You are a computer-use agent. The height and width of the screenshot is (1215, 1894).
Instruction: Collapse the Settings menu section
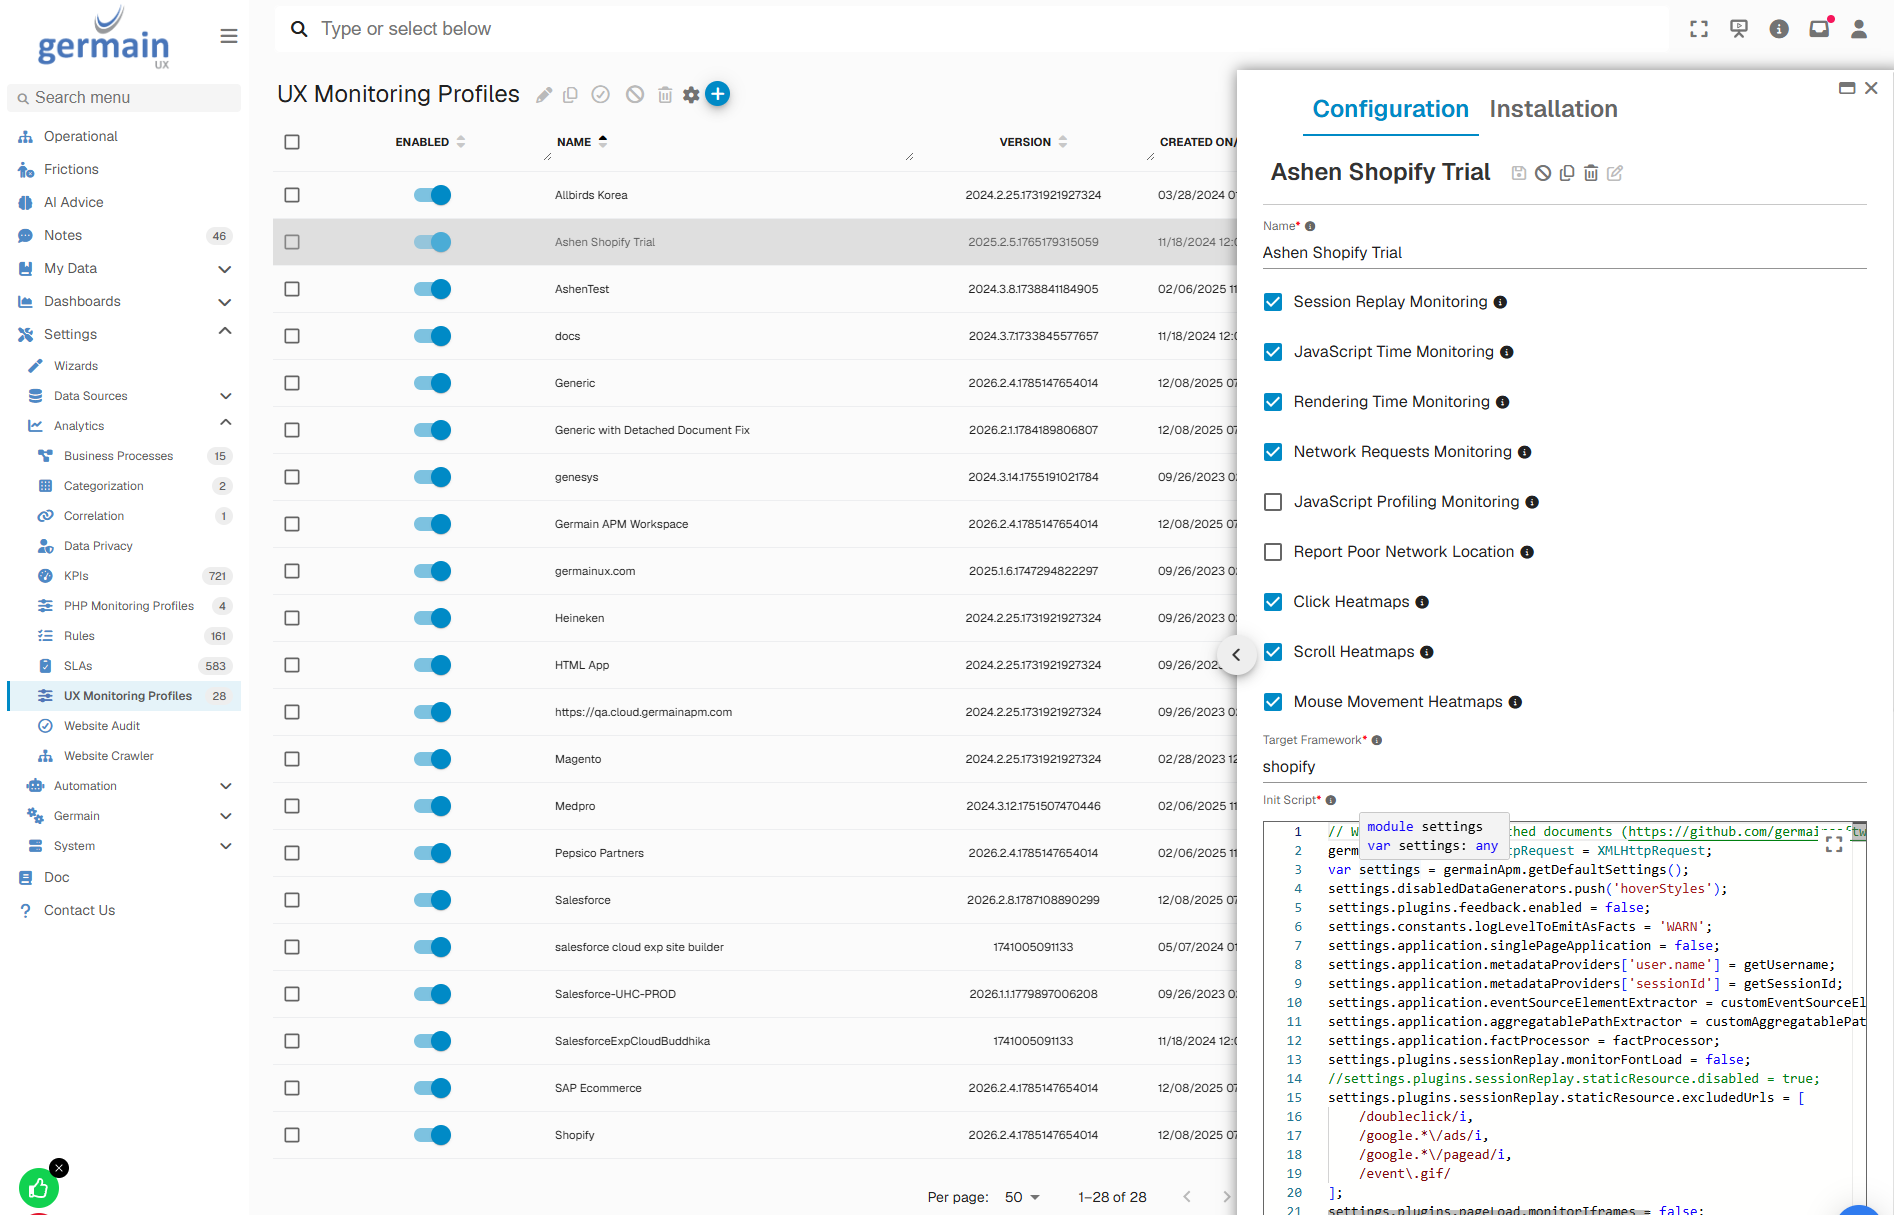(225, 333)
